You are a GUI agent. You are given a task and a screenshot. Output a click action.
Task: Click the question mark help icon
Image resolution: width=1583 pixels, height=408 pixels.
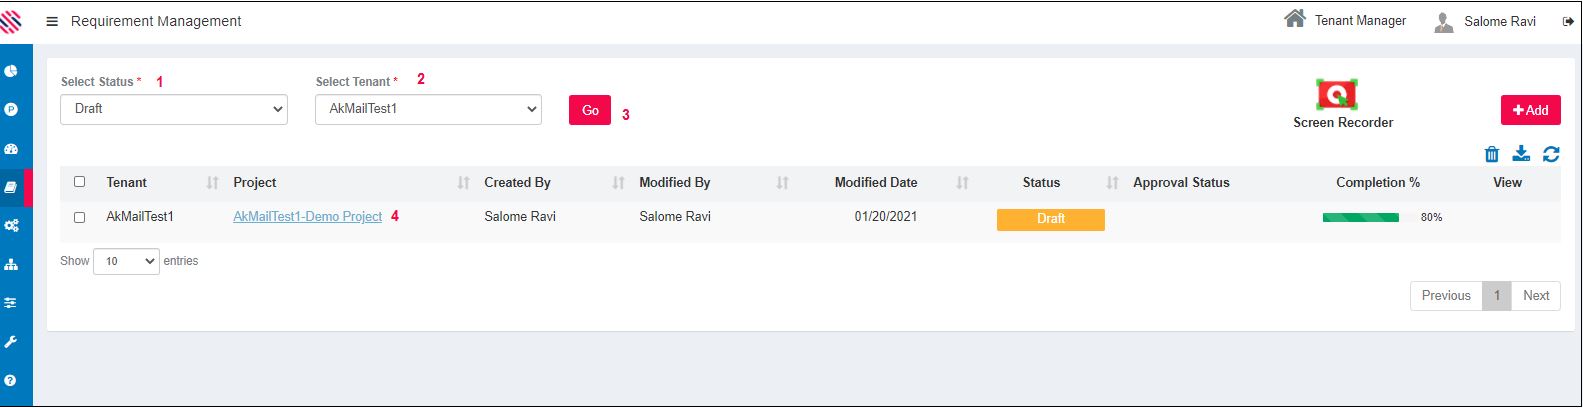(12, 380)
